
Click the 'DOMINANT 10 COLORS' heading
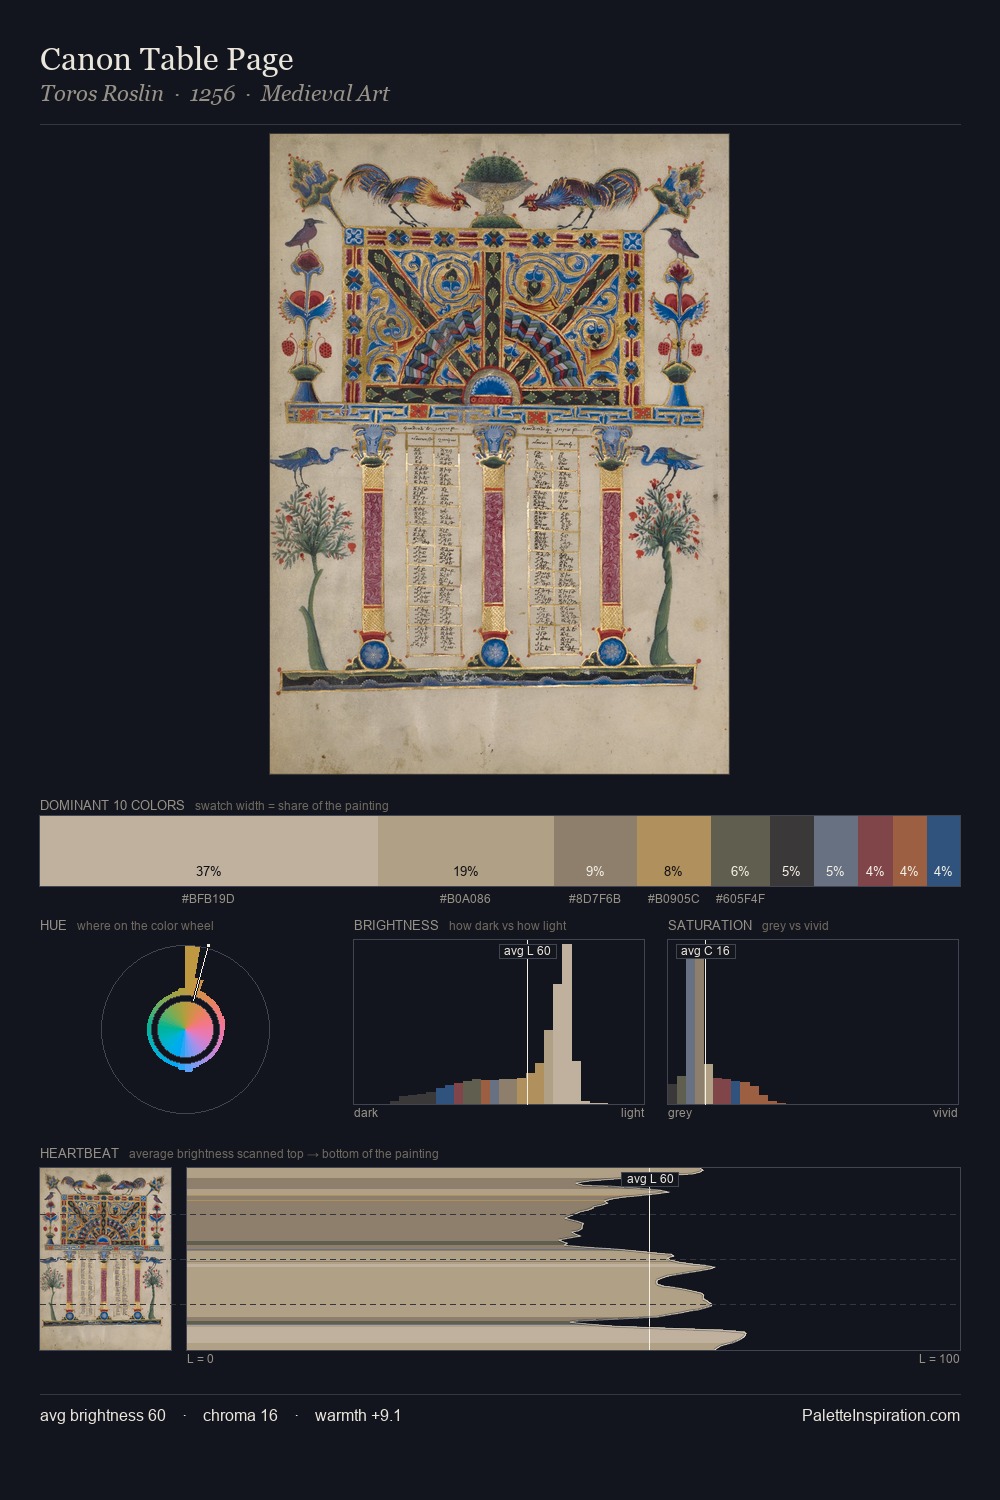pyautogui.click(x=112, y=805)
